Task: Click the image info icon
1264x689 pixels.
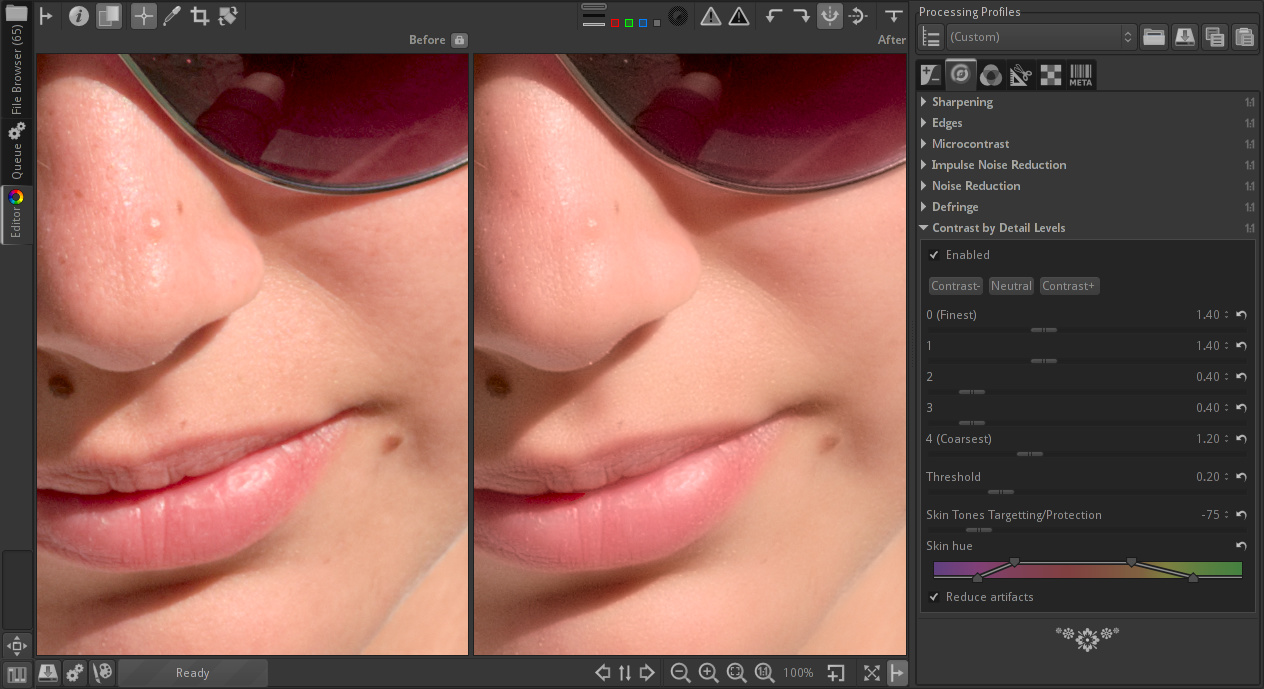Action: (79, 17)
